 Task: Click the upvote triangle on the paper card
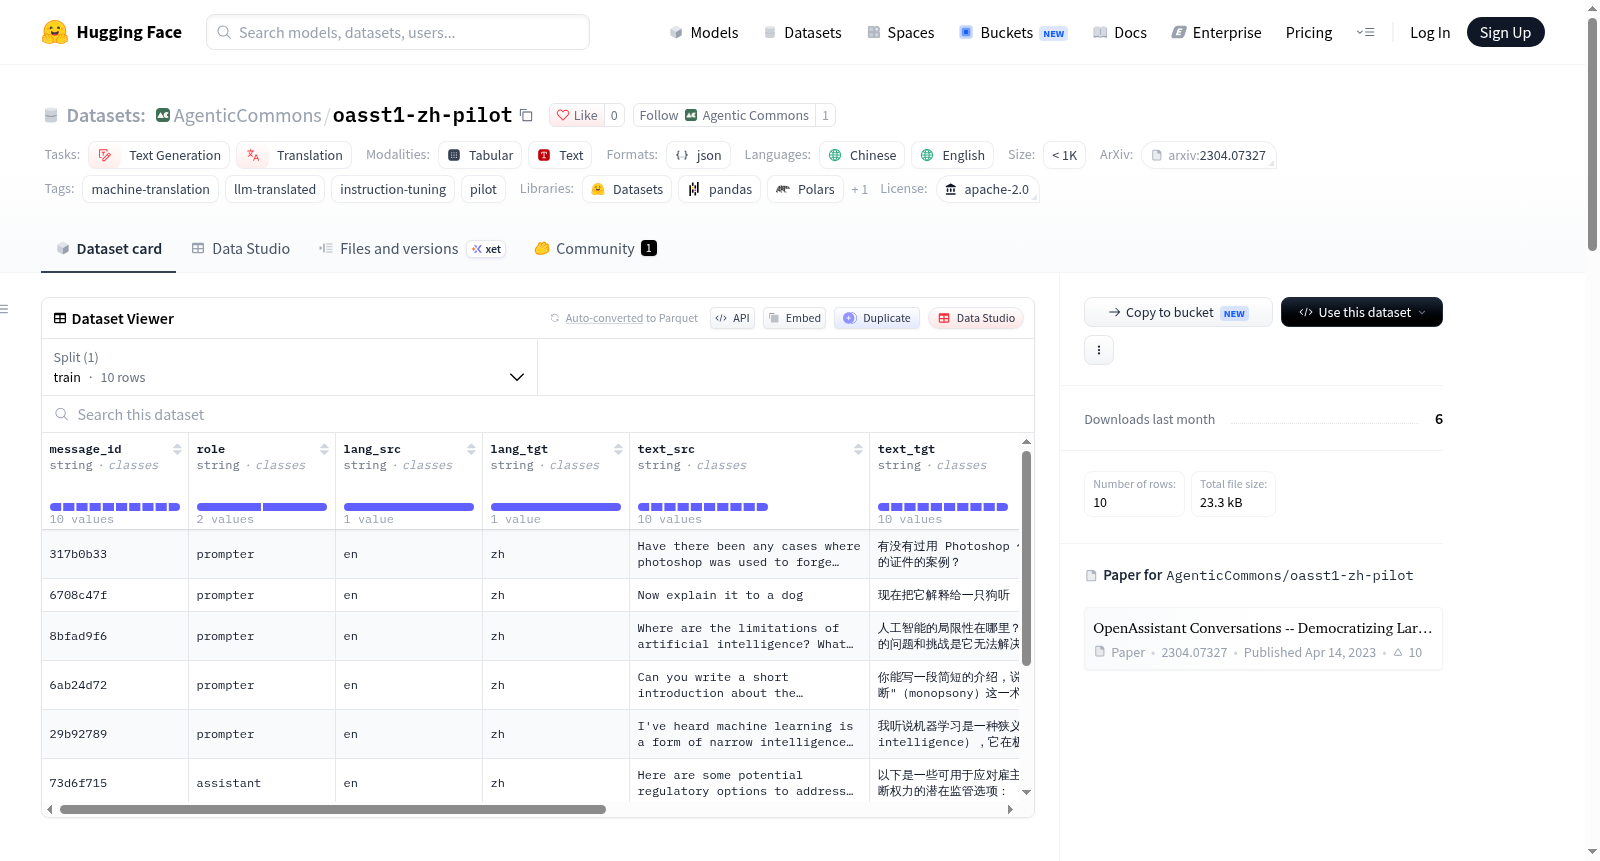pos(1398,653)
